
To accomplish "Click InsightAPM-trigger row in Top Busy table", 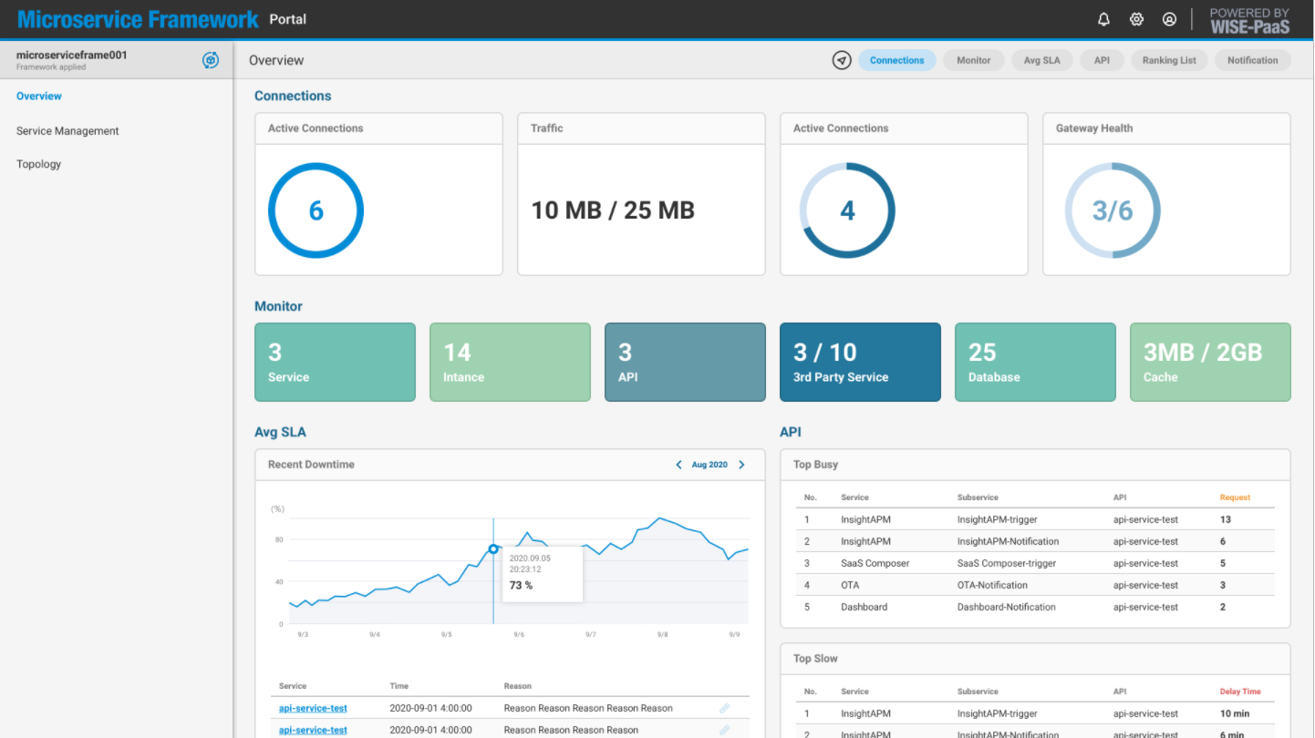I will [1035, 520].
